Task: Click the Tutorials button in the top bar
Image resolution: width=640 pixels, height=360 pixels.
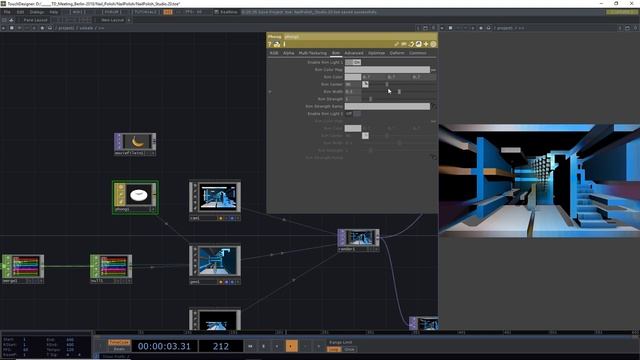Action: click(146, 12)
